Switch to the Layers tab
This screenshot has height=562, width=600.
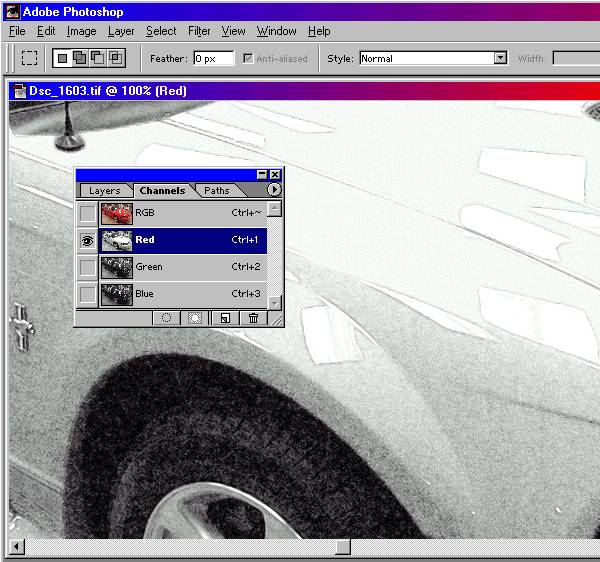104,190
